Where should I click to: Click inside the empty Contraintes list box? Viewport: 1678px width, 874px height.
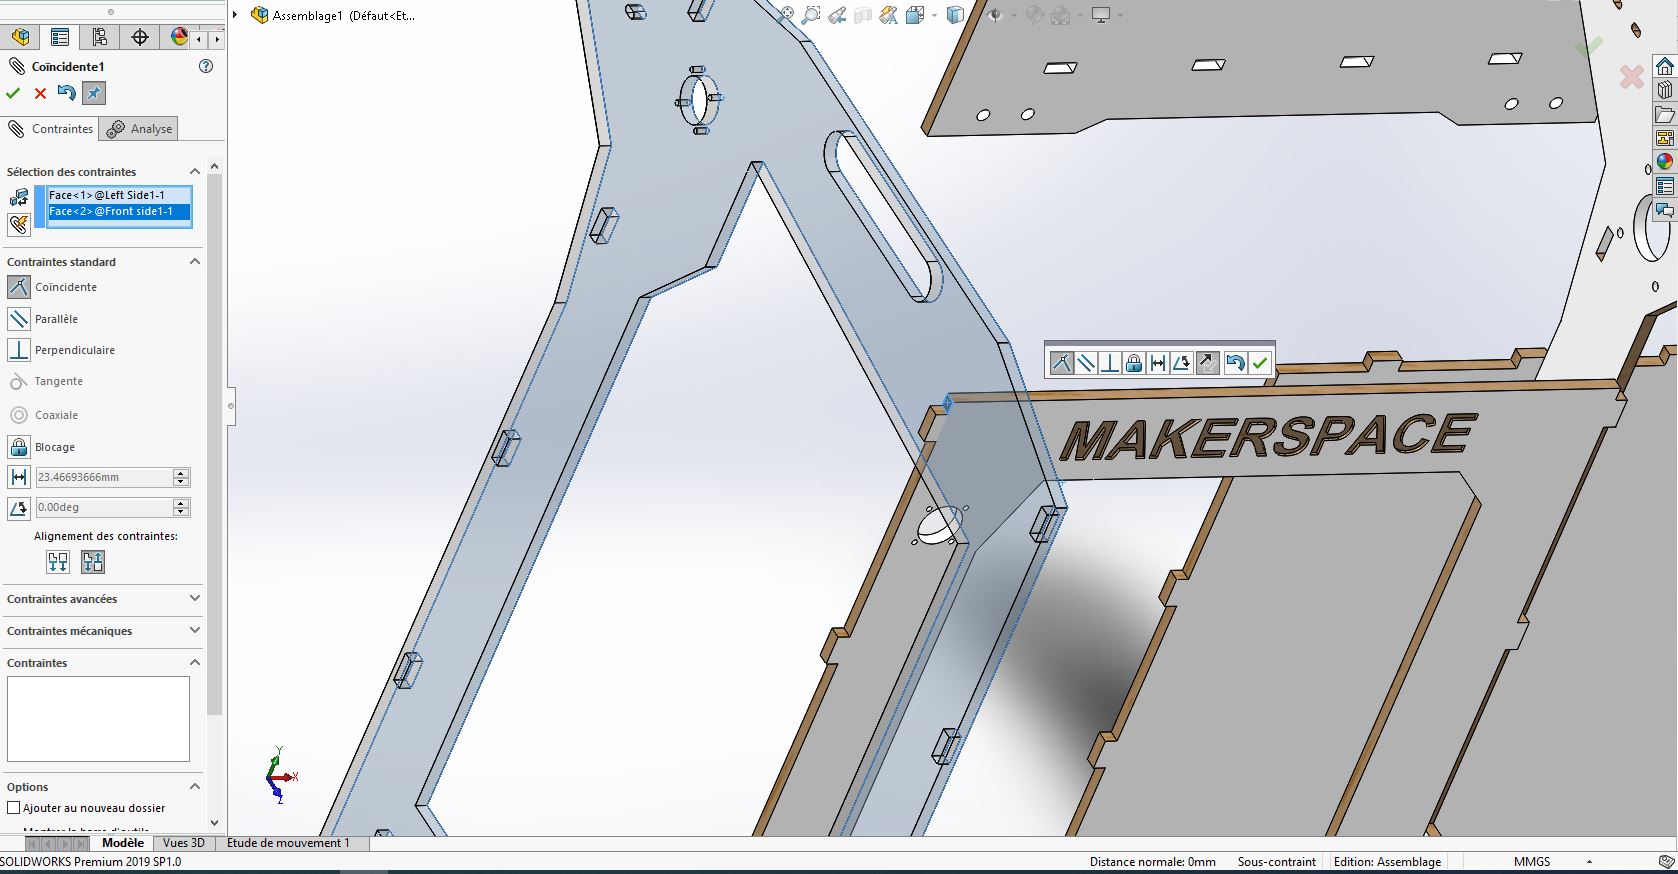(98, 719)
